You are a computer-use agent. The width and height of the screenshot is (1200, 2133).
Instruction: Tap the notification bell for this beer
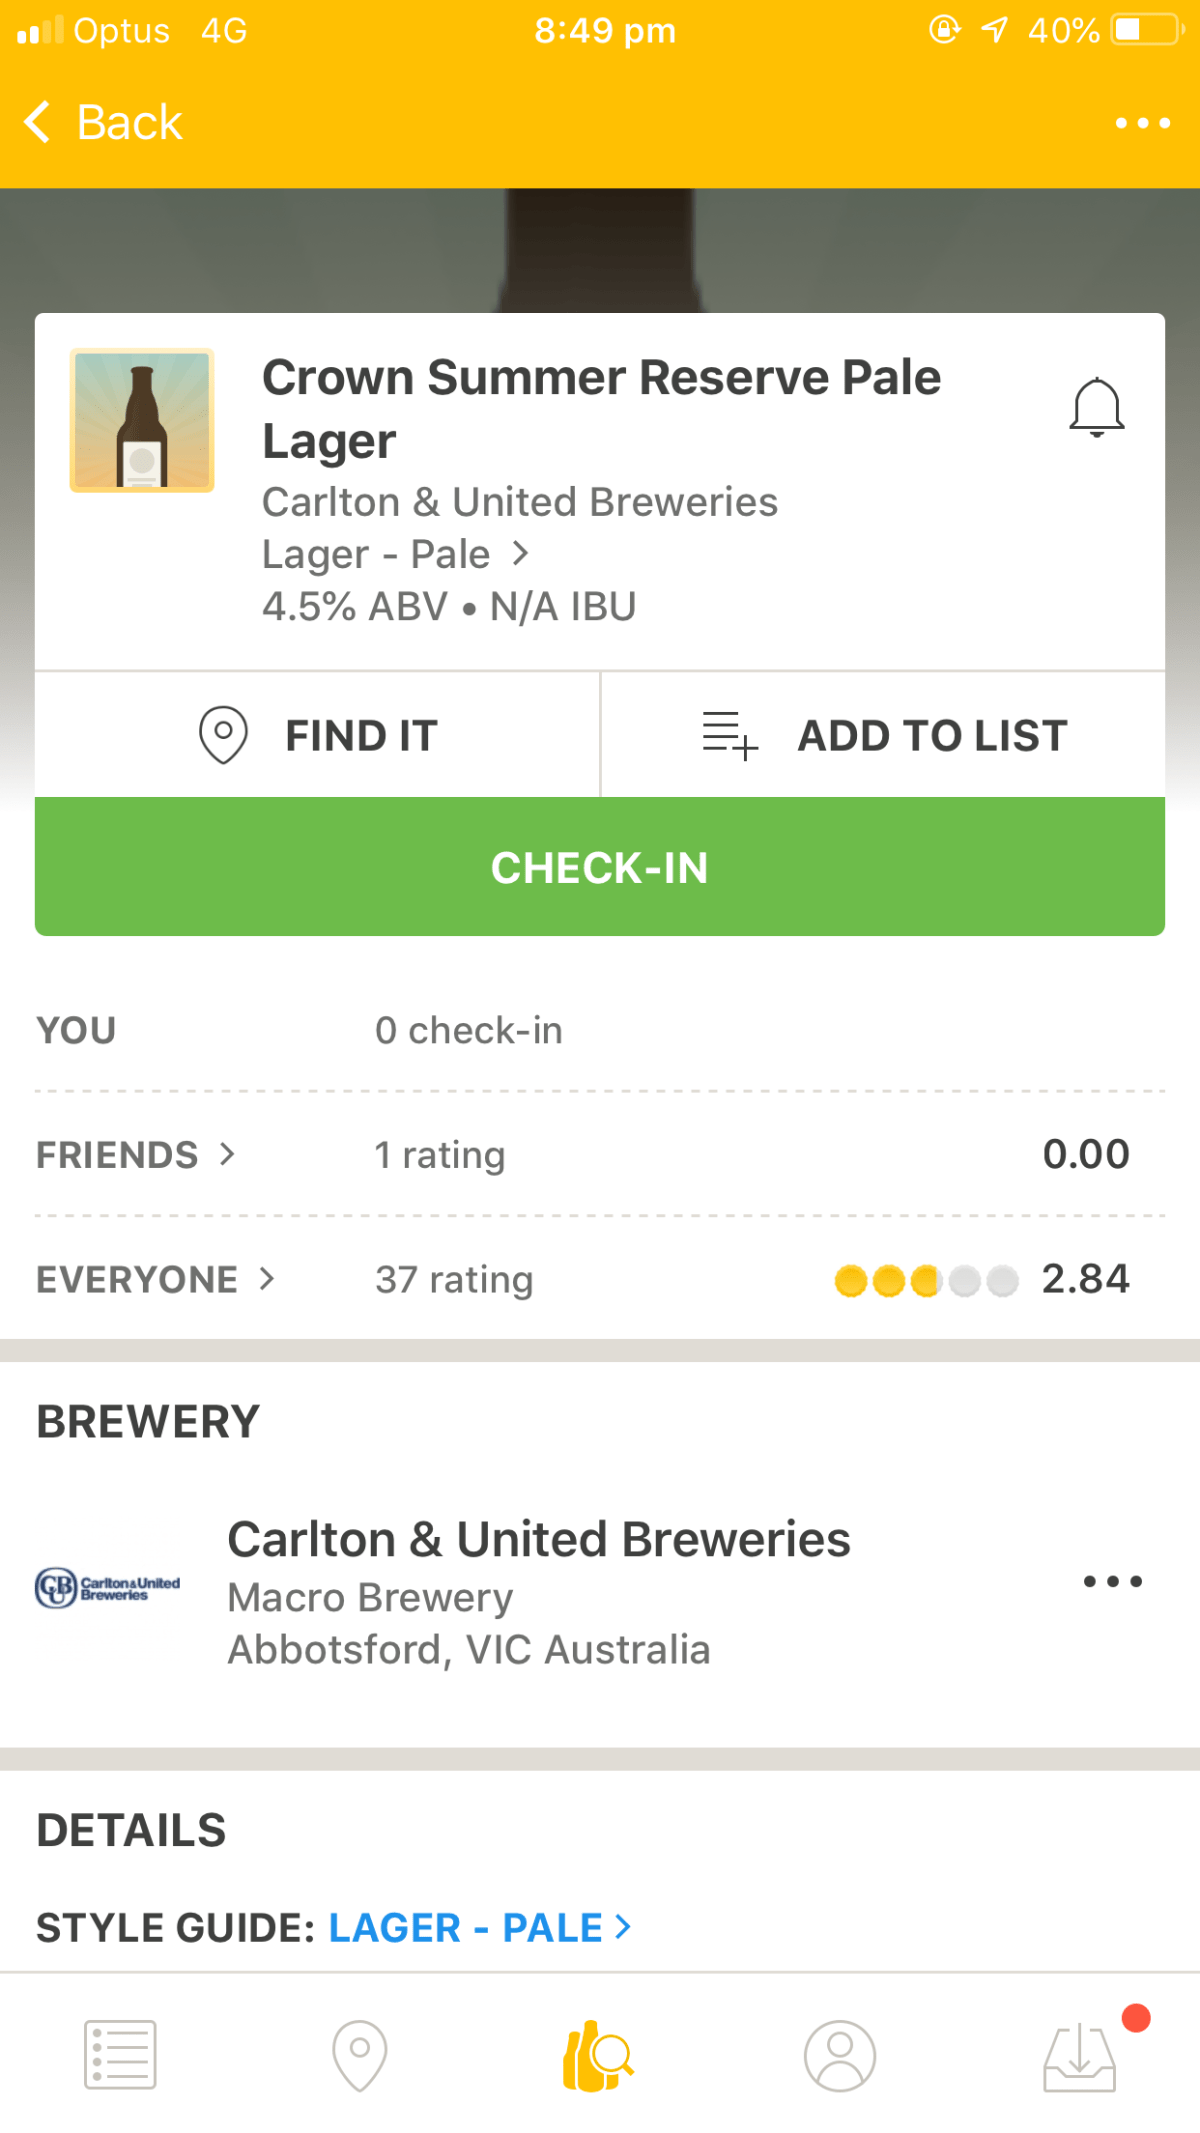(1096, 407)
